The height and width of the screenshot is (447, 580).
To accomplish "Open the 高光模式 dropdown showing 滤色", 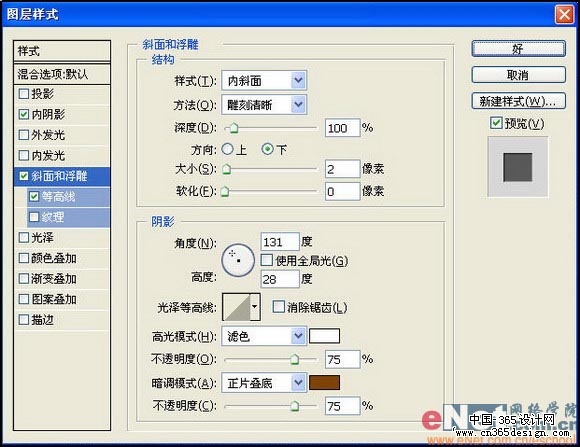I will point(264,336).
